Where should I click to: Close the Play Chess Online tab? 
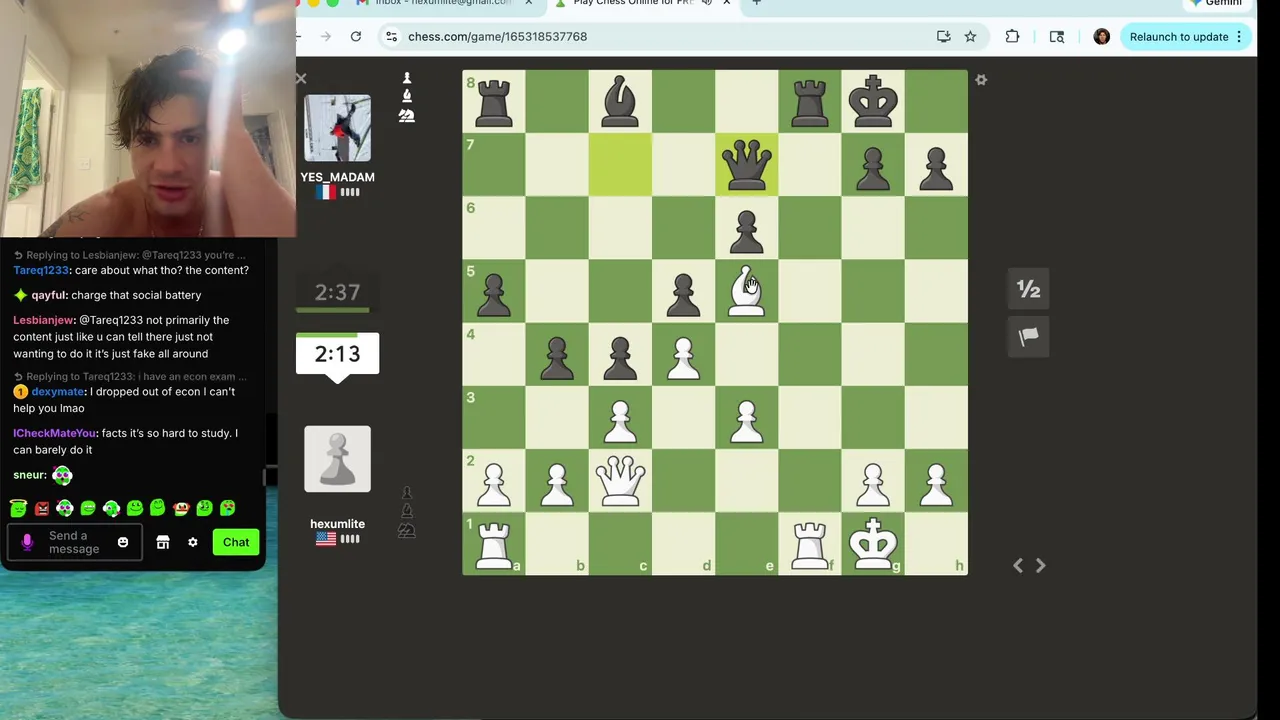tap(727, 4)
